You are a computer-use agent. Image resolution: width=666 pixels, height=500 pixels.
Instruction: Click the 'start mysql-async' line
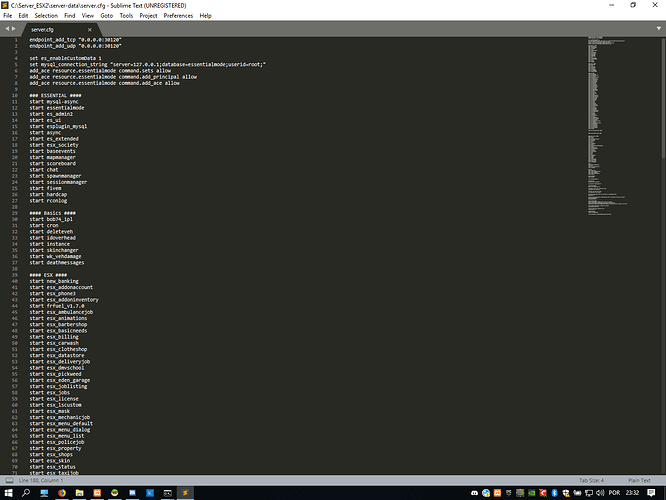click(x=54, y=102)
